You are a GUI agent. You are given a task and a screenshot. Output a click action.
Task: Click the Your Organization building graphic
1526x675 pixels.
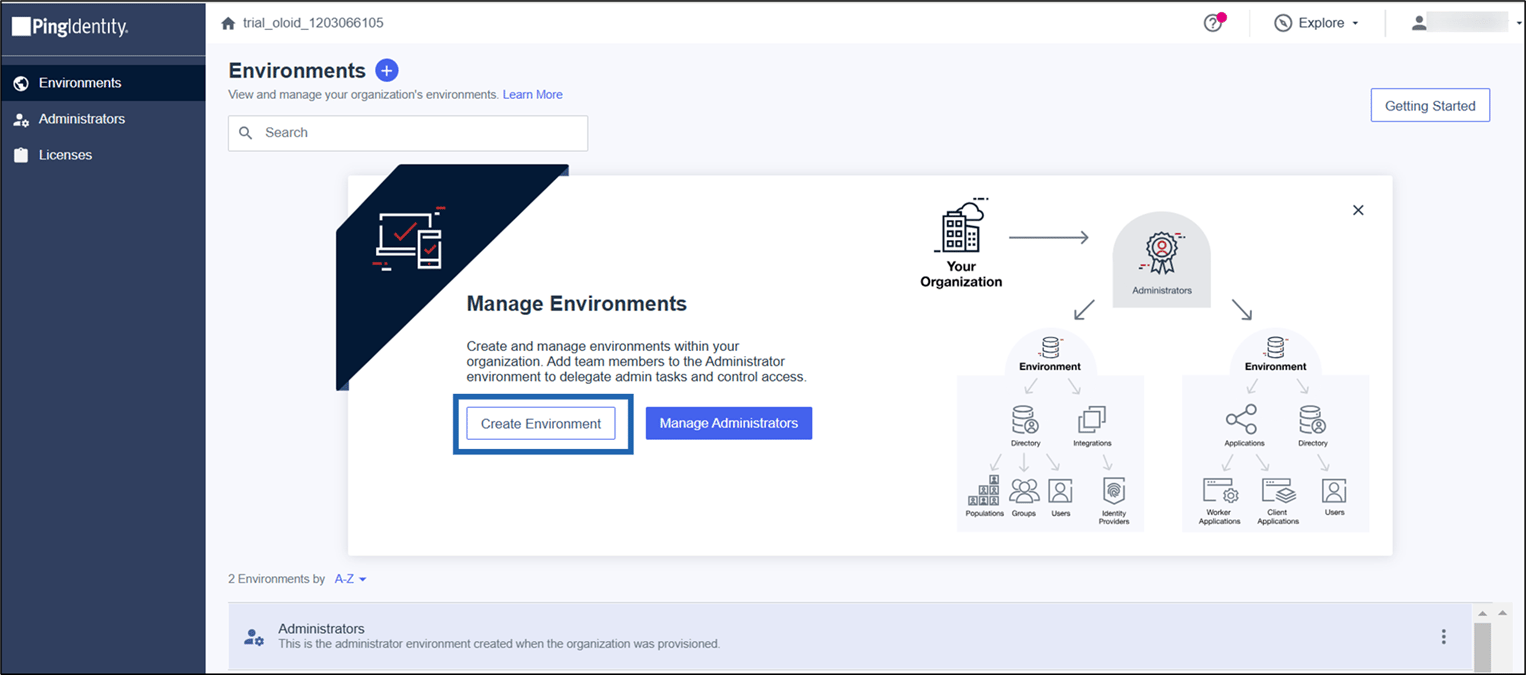(961, 226)
